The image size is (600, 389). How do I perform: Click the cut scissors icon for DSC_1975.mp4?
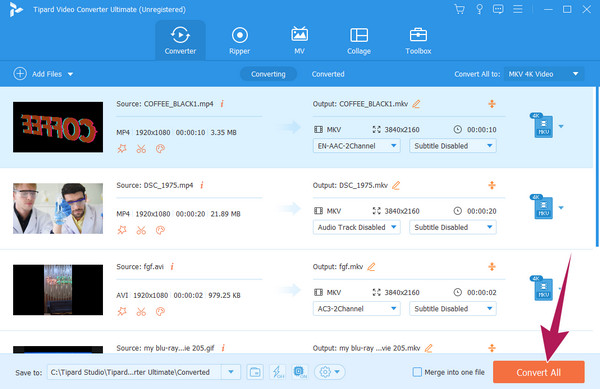pyautogui.click(x=141, y=230)
